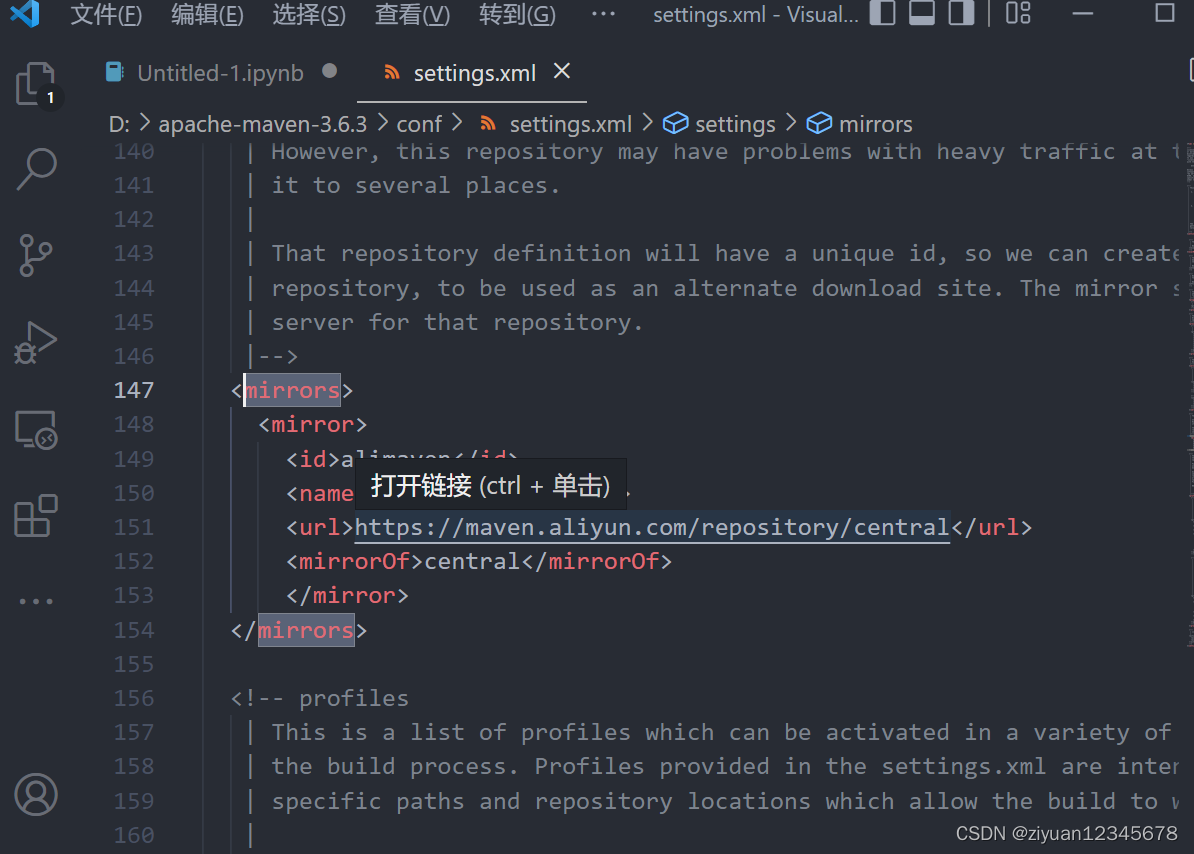The height and width of the screenshot is (854, 1194).
Task: Select the apache-maven-3.6.3 breadcrumb
Action: [x=263, y=124]
